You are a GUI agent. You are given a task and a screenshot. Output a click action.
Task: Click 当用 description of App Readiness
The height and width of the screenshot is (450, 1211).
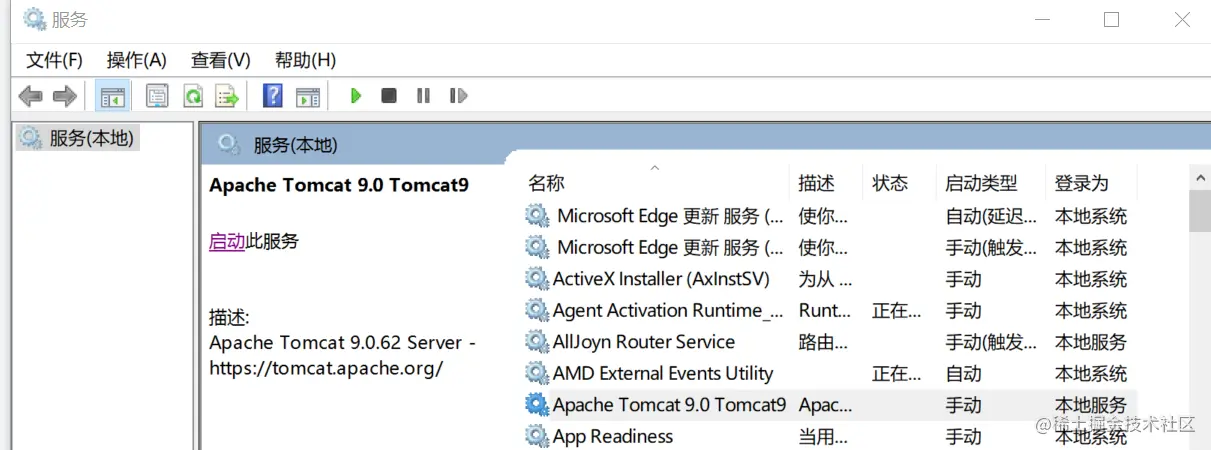click(823, 436)
